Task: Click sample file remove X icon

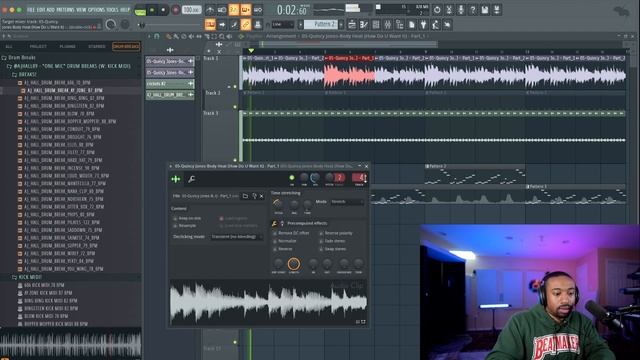Action: (x=262, y=196)
